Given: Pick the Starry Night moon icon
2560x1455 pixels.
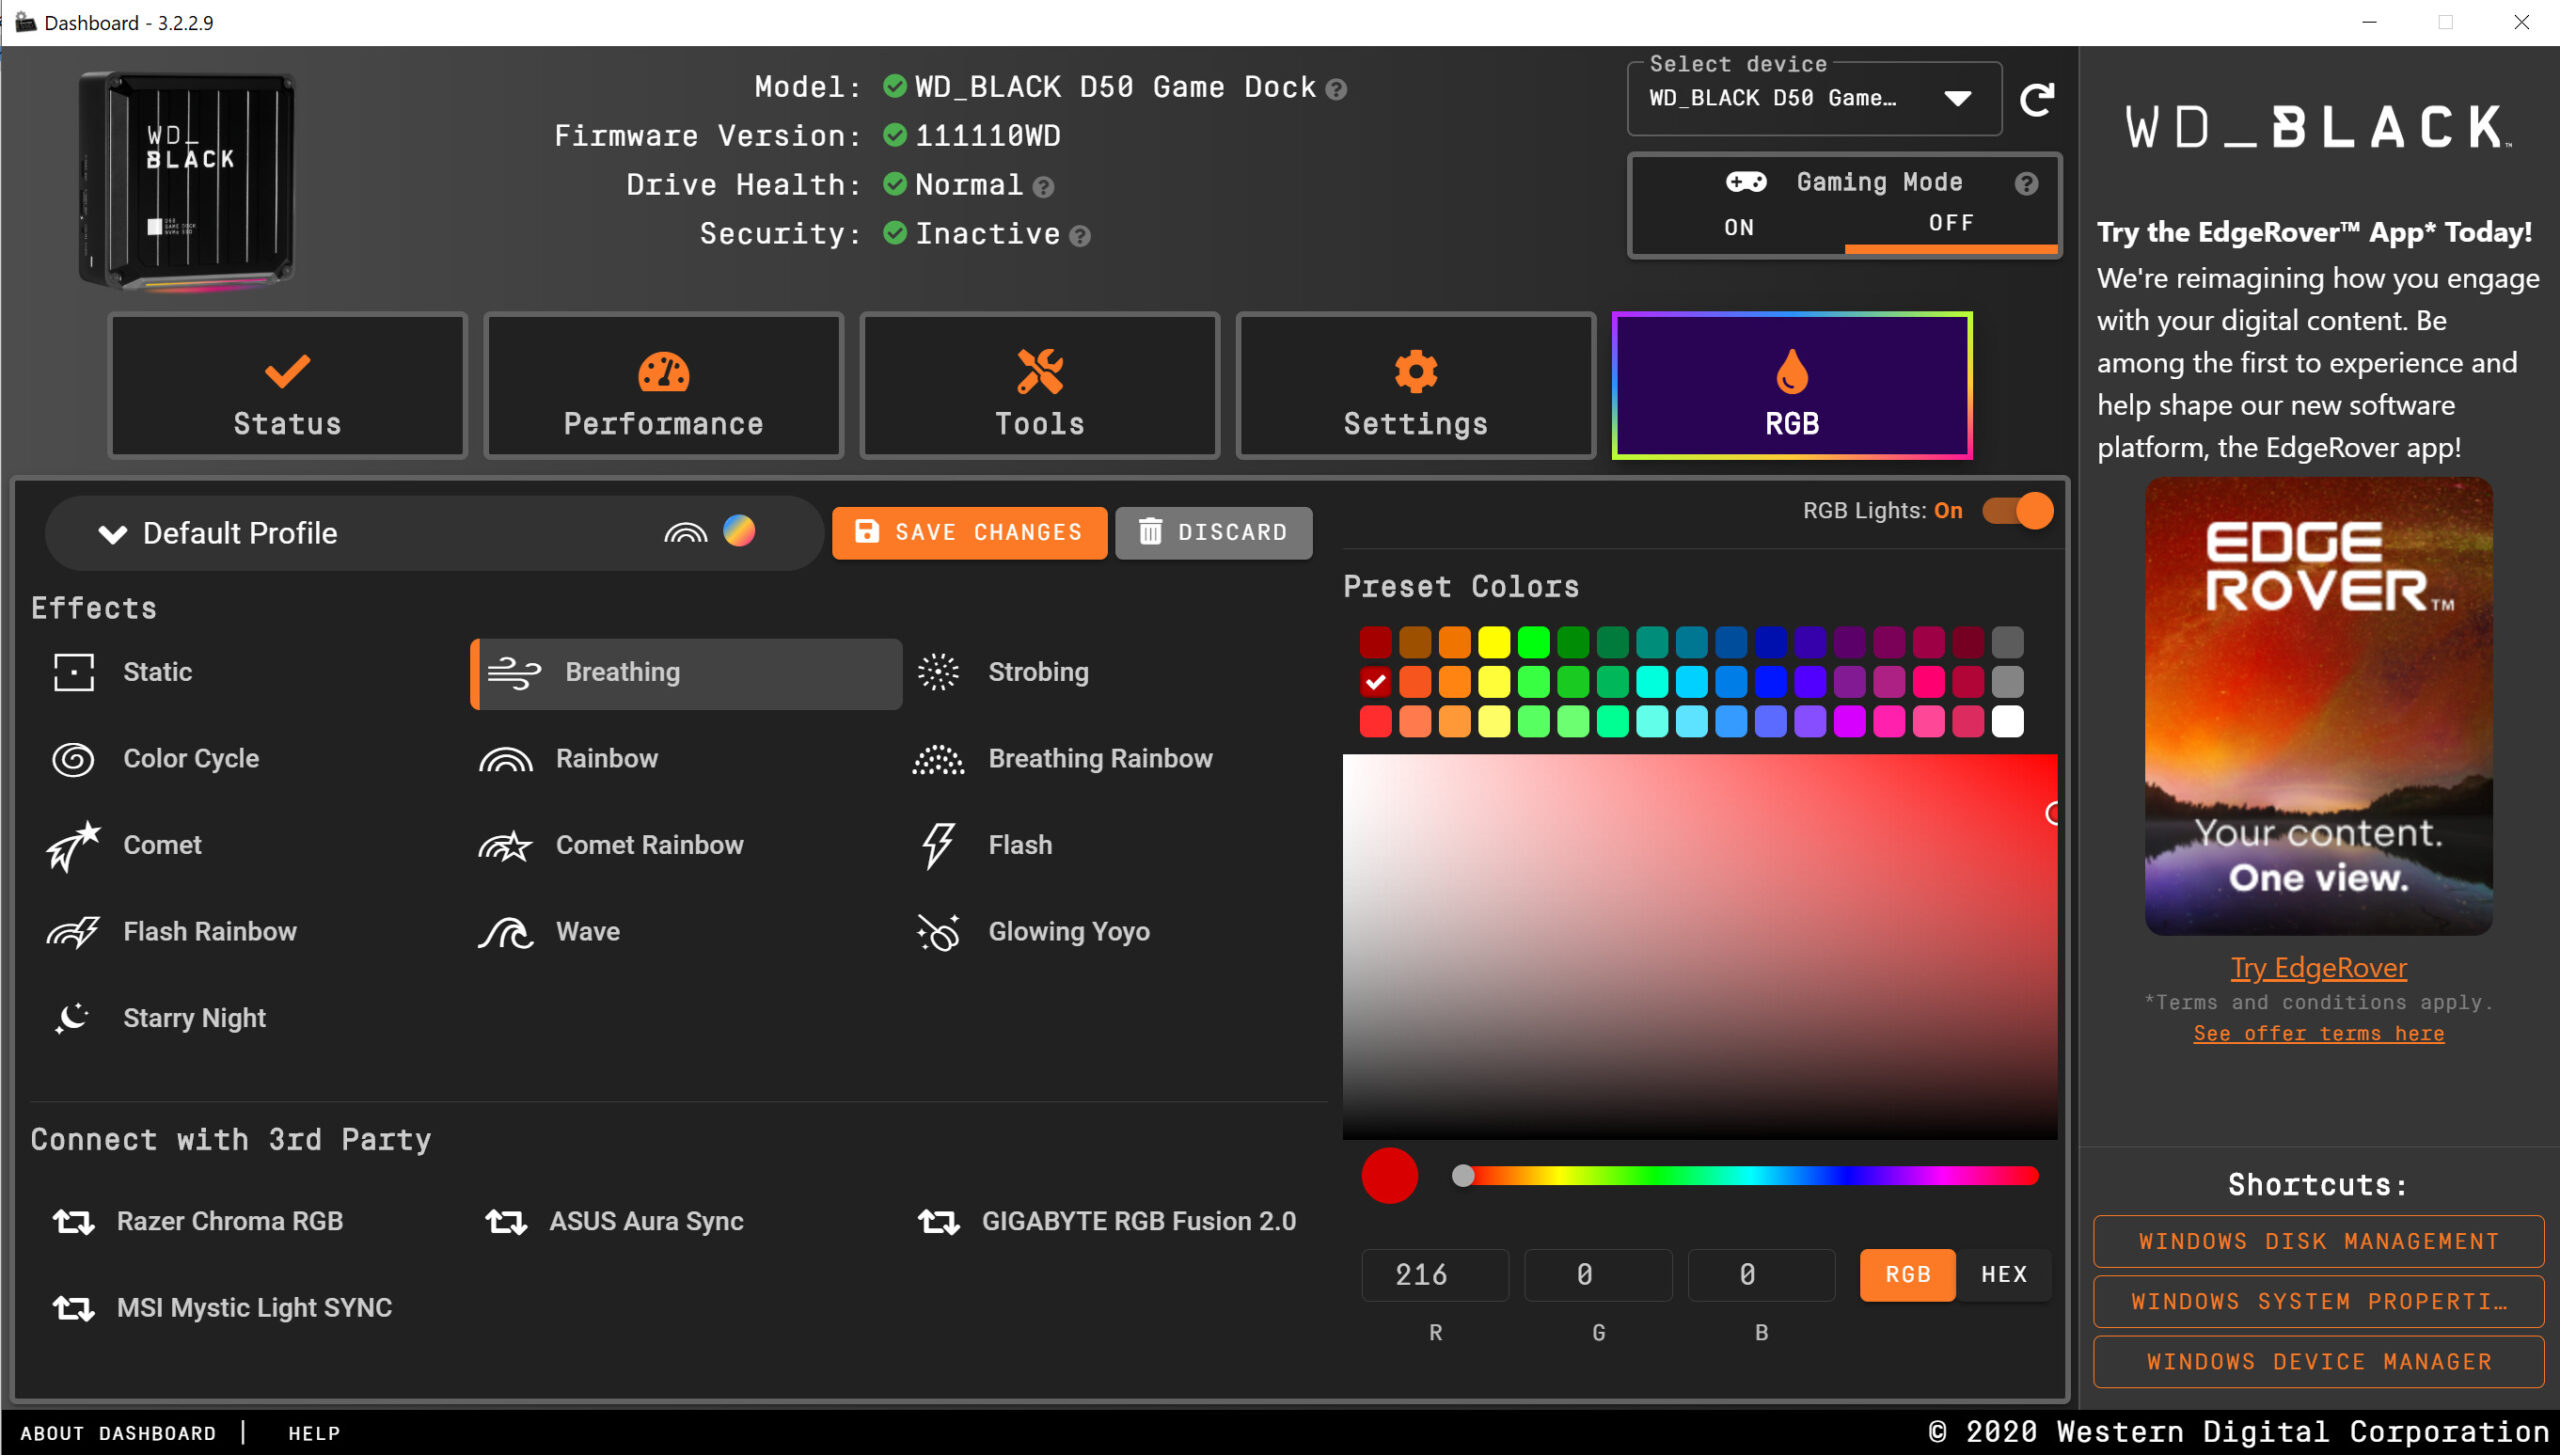Looking at the screenshot, I should pyautogui.click(x=73, y=1018).
